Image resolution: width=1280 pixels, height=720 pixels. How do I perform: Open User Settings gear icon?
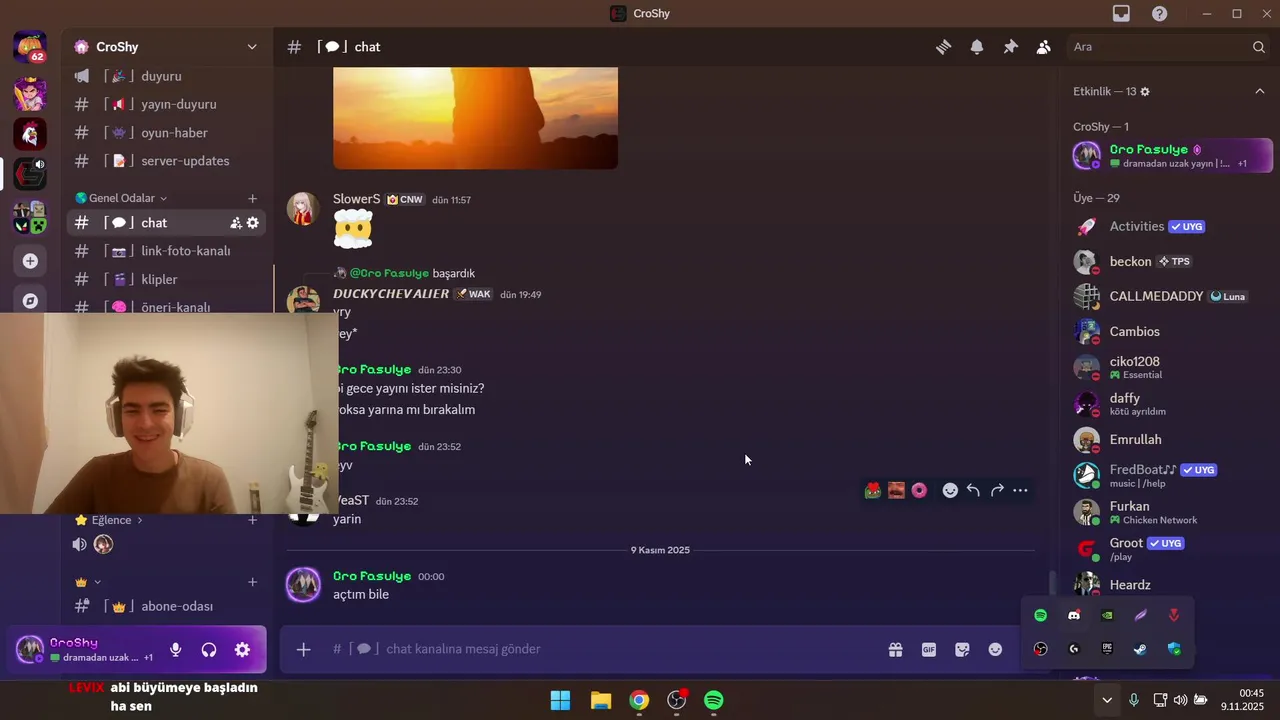point(242,650)
